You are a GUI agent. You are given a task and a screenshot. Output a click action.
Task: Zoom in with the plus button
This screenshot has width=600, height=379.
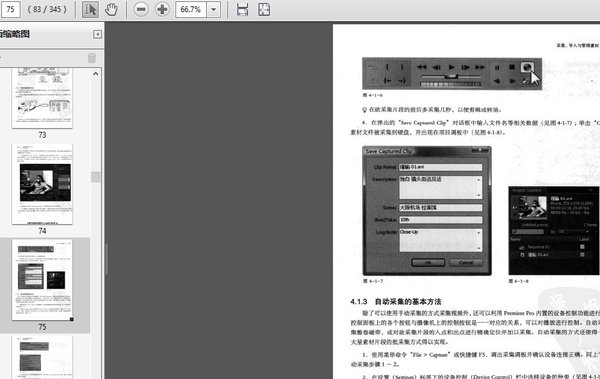tap(162, 10)
